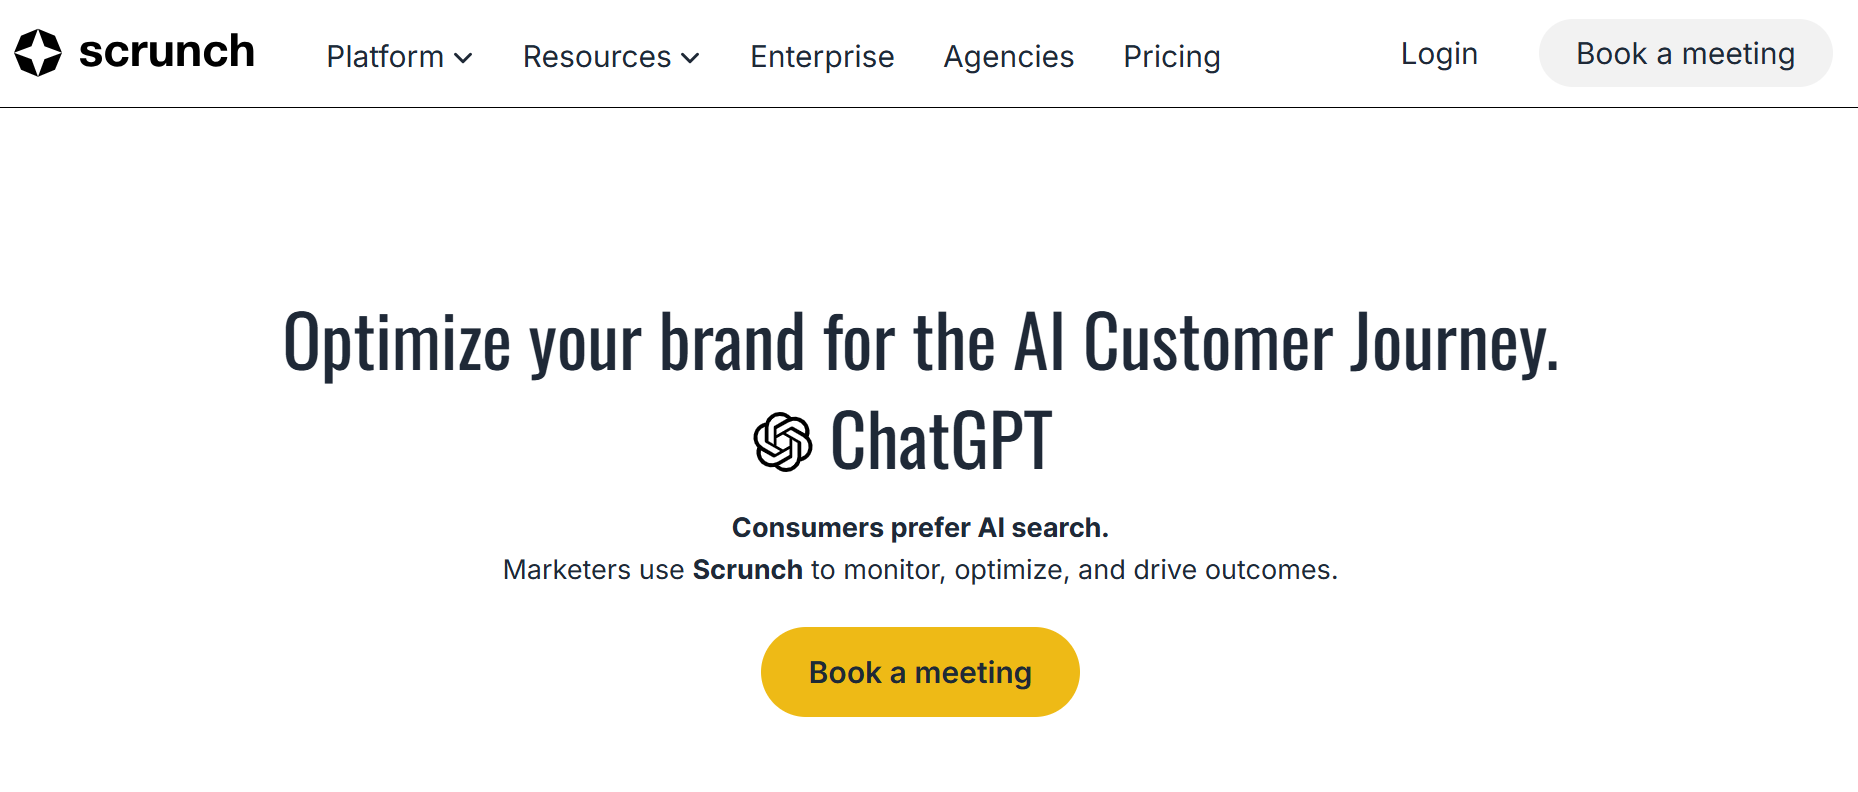Click the ChatGPT heading text
The width and height of the screenshot is (1858, 792).
(x=938, y=438)
